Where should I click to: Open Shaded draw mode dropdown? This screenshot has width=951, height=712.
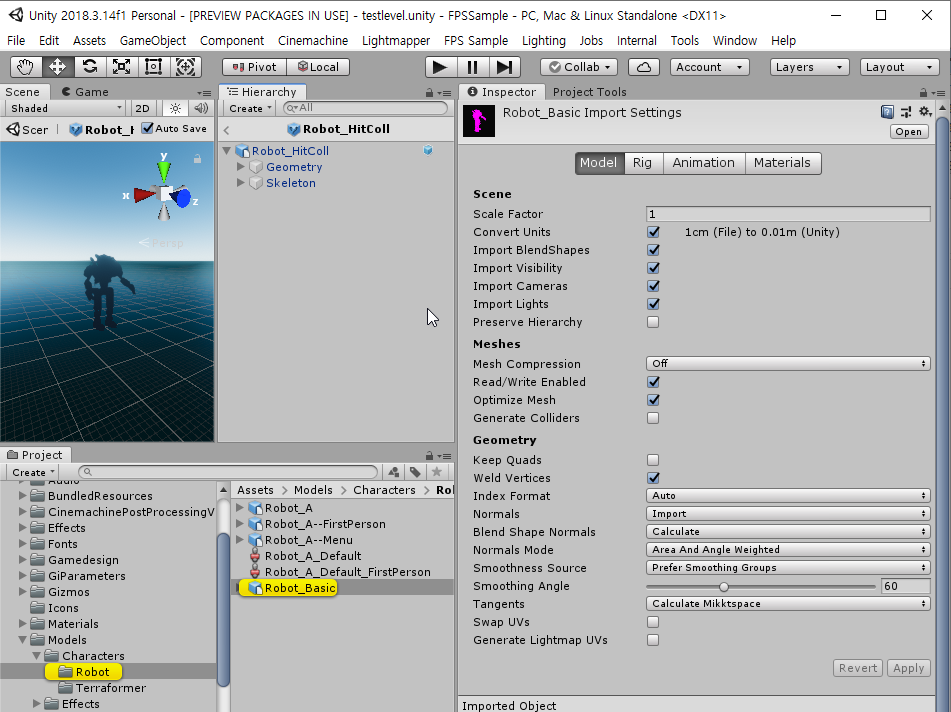tap(65, 109)
